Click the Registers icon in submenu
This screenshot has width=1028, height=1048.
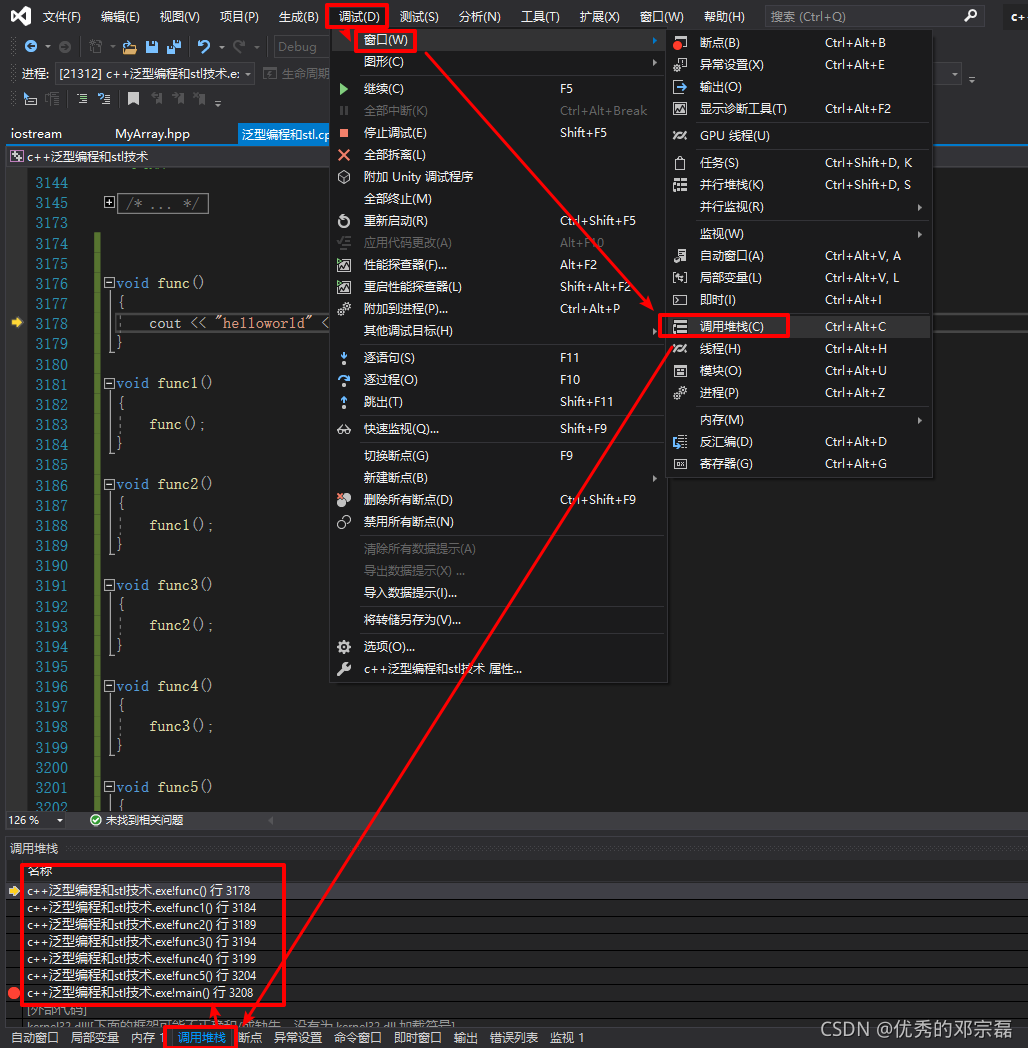pyautogui.click(x=680, y=464)
